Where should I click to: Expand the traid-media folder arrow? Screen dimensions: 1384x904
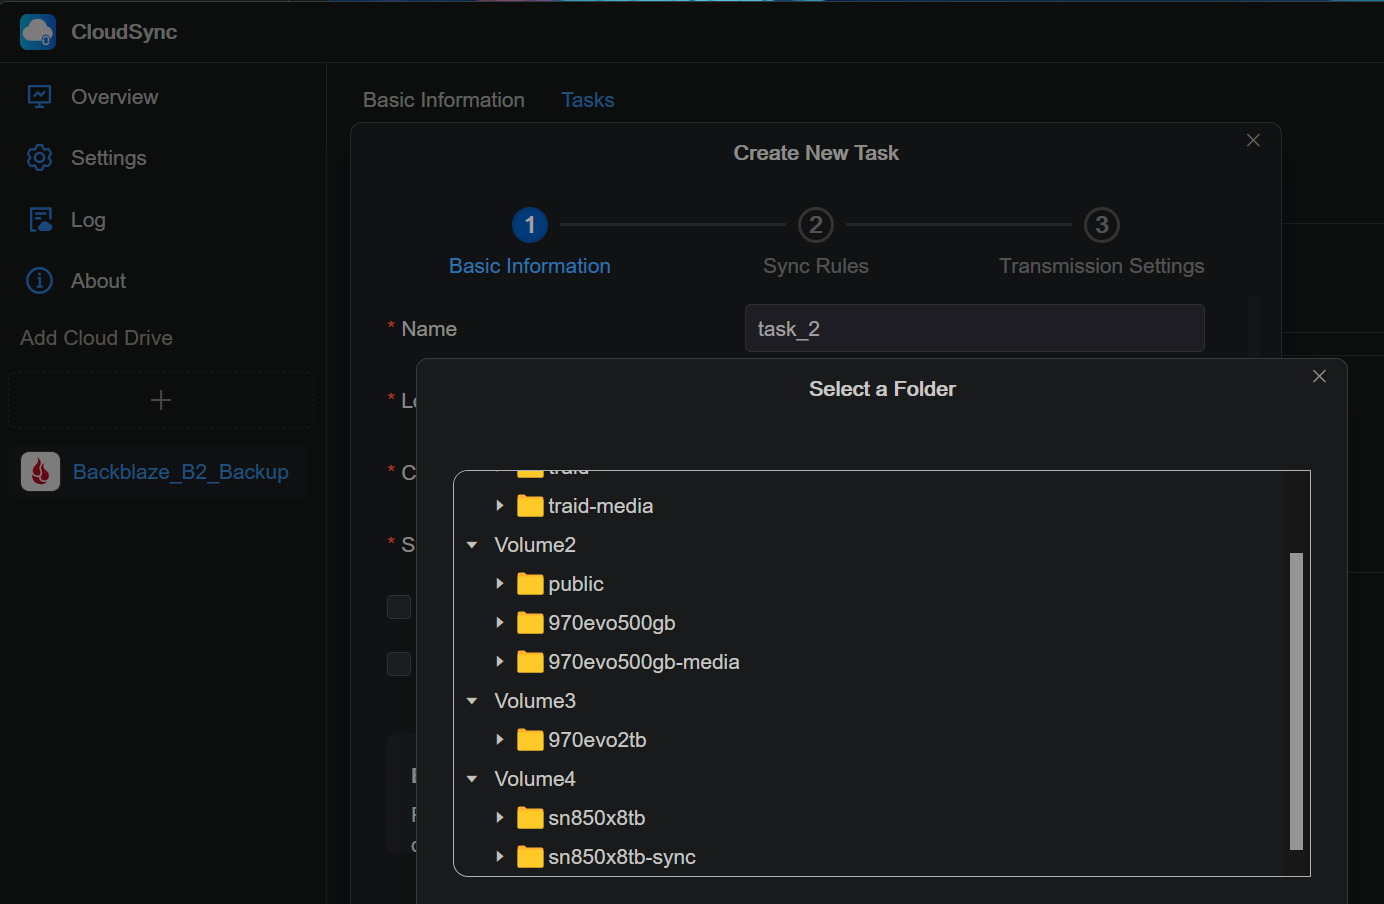point(500,506)
